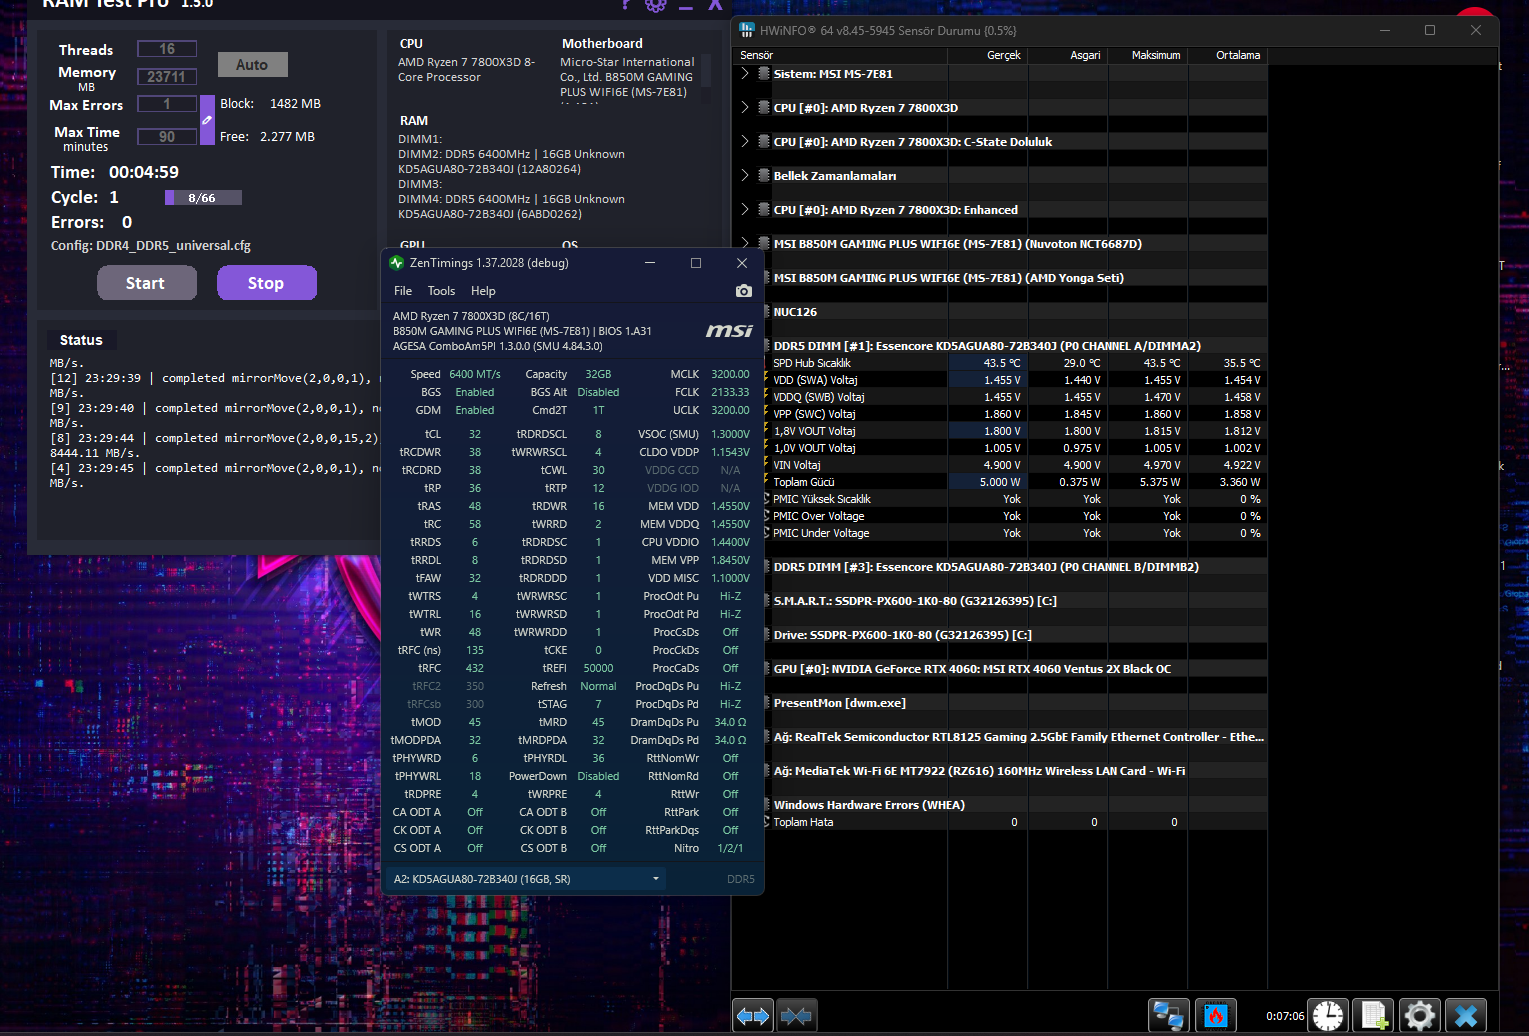Expand the Nuvoton NCT6687D sensor group
Image resolution: width=1529 pixels, height=1036 pixels.
pyautogui.click(x=745, y=243)
